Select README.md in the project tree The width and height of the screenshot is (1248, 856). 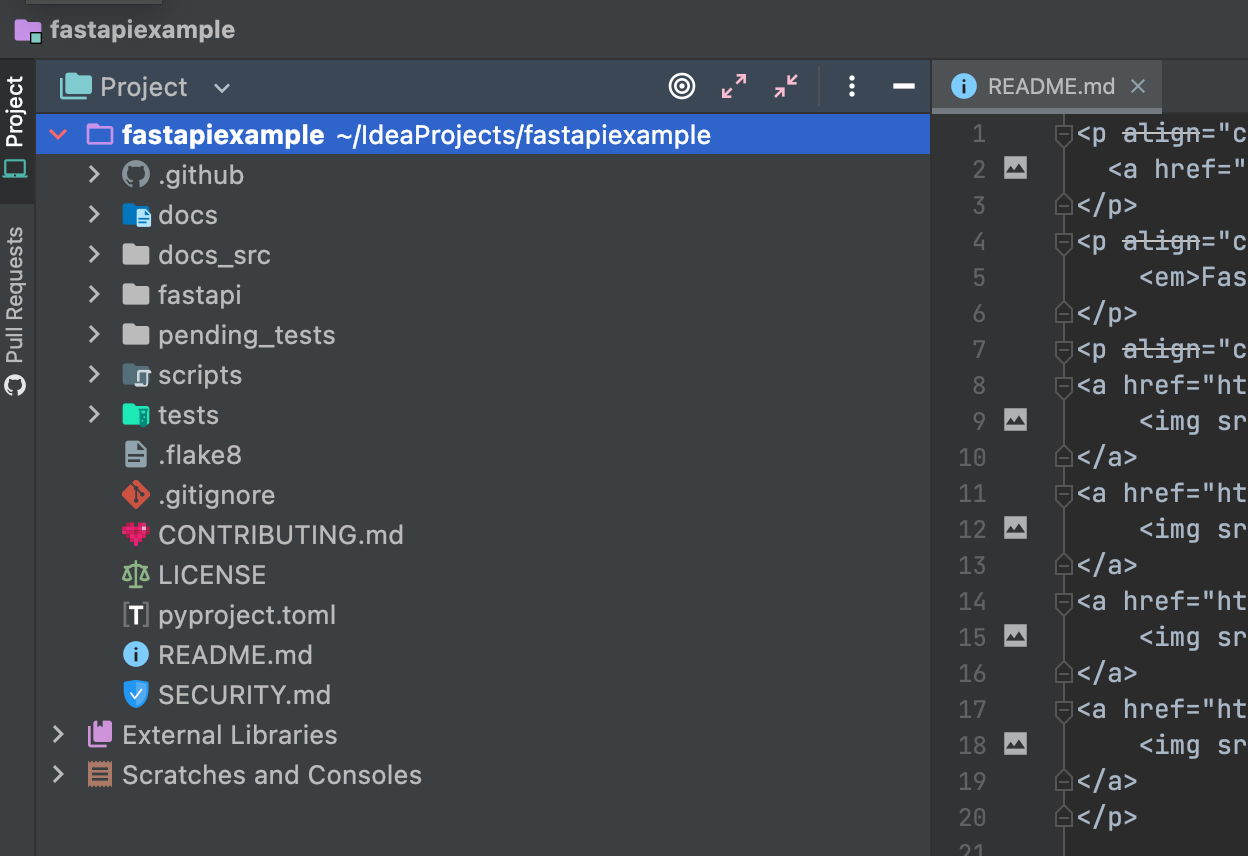click(x=235, y=655)
